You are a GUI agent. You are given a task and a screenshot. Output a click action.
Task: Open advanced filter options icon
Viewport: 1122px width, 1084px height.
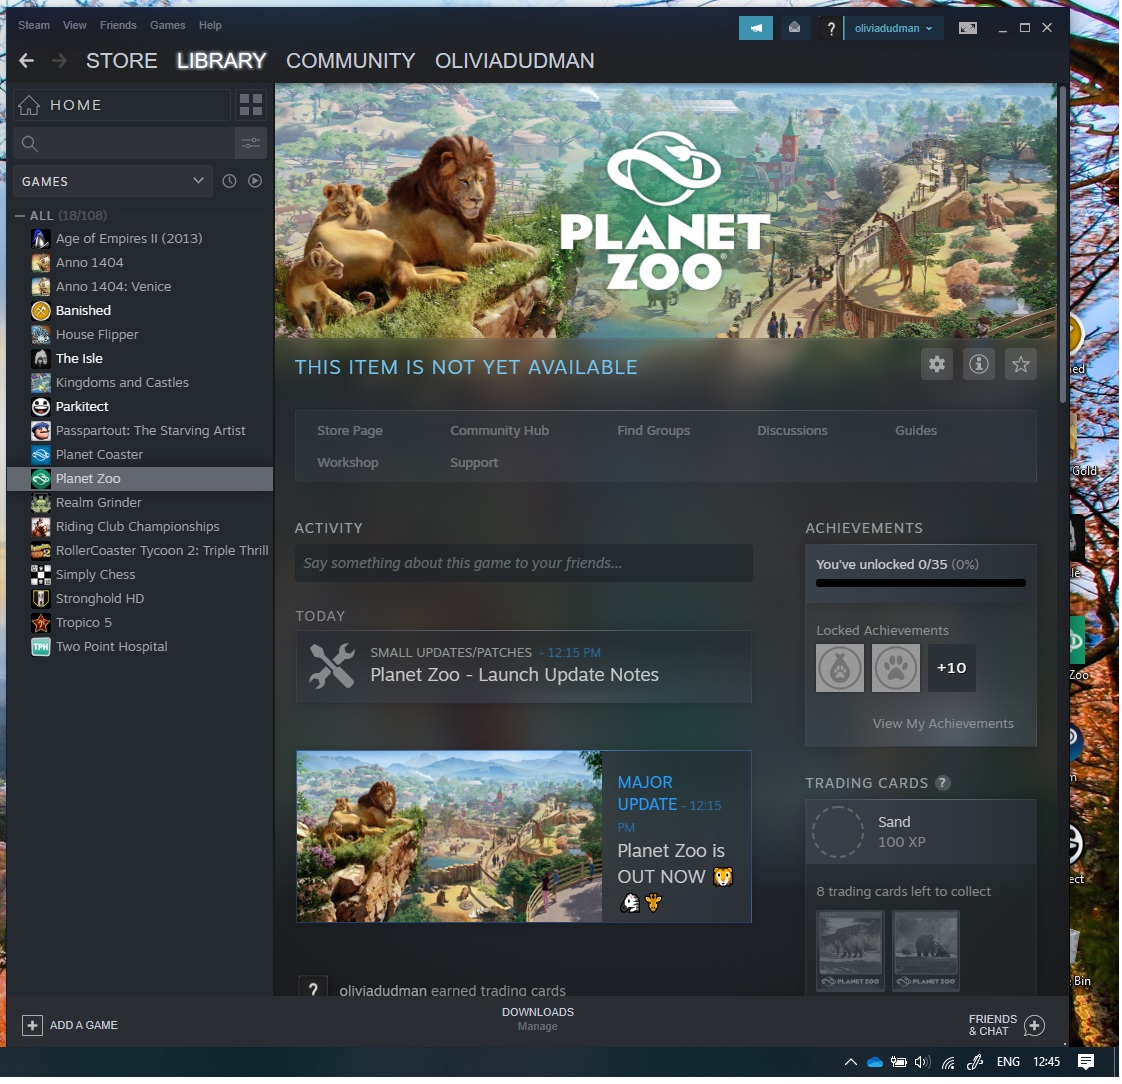(x=250, y=143)
